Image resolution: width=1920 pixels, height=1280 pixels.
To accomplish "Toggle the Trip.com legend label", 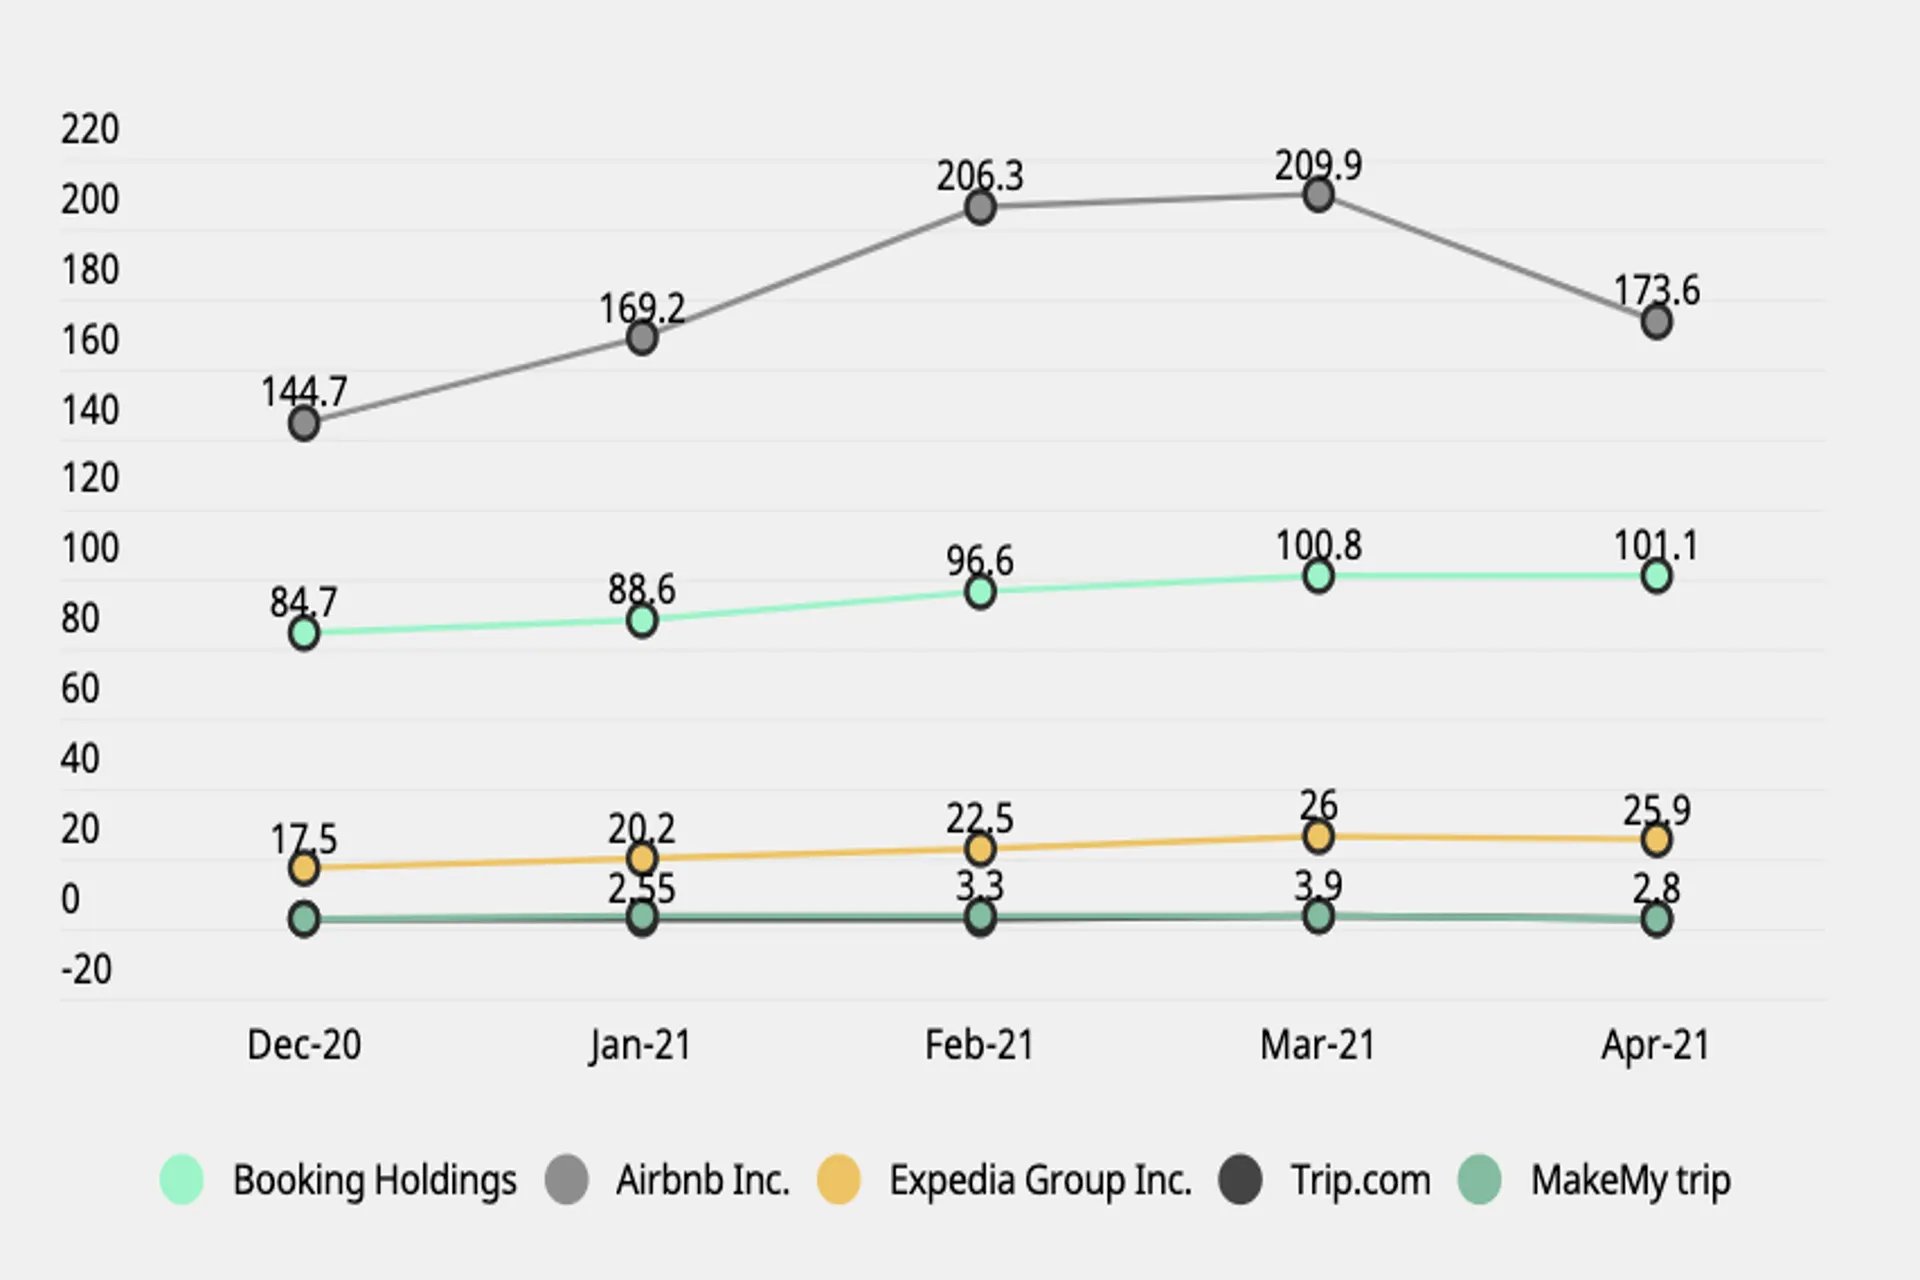I will 1360,1181.
